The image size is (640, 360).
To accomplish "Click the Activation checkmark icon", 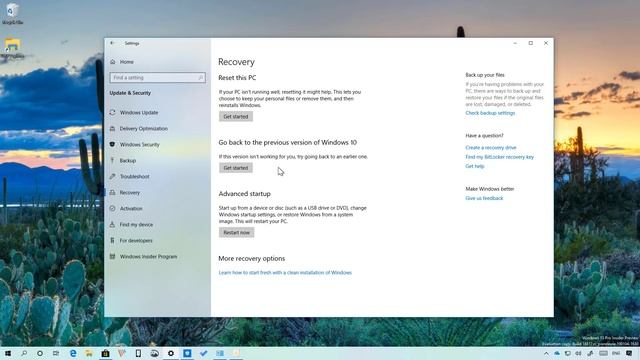I will [x=112, y=209].
